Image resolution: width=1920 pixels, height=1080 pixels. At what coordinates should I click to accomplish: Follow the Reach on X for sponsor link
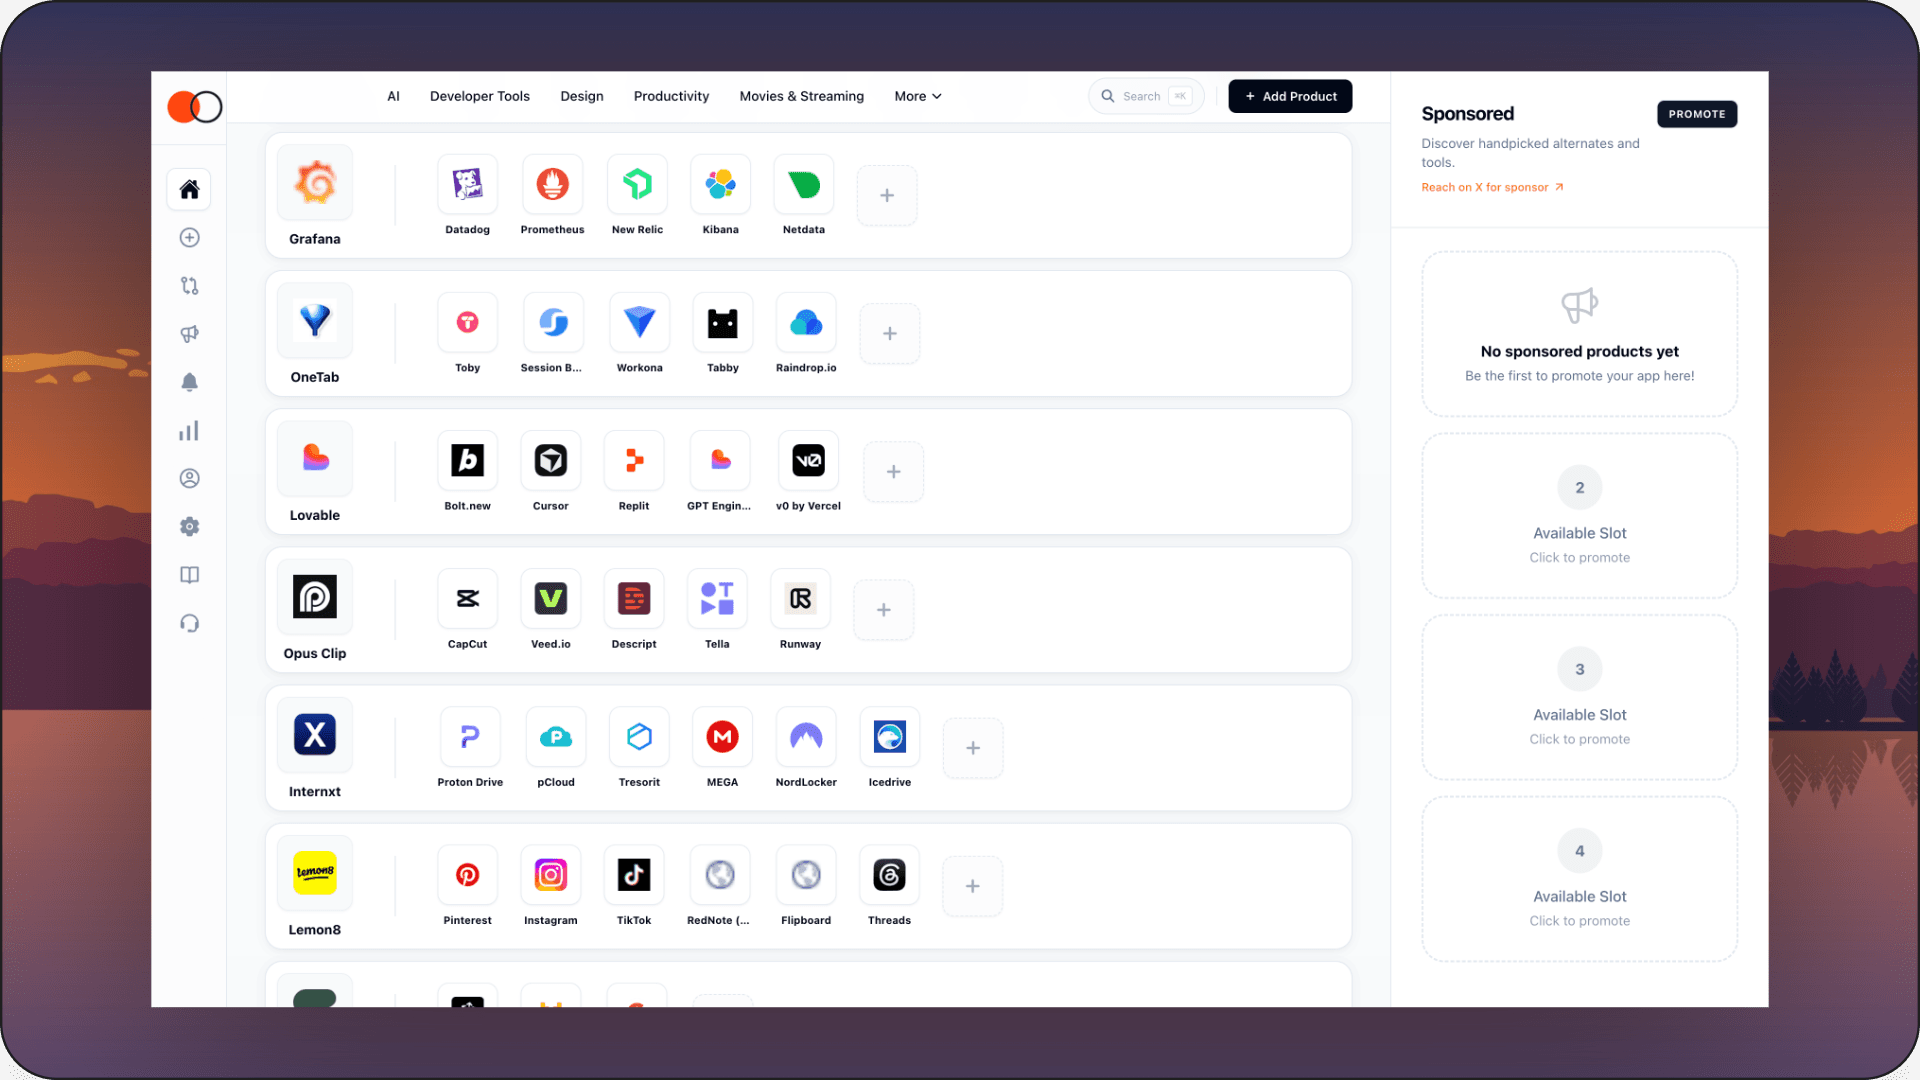1492,187
